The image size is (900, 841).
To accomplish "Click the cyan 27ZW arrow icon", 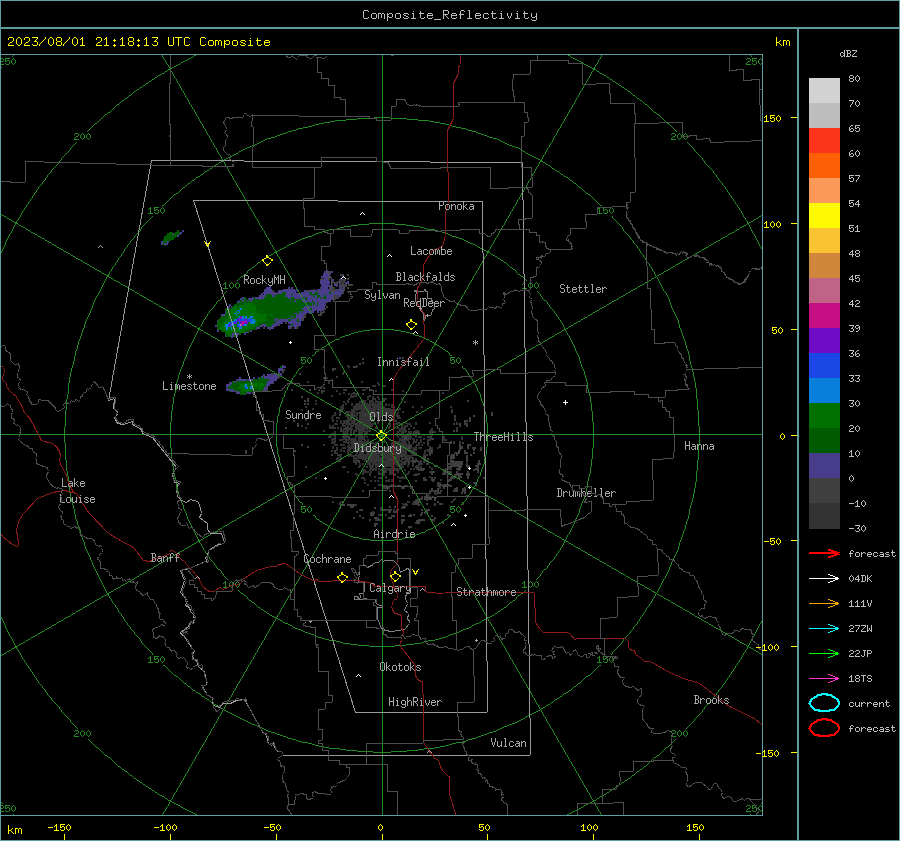I will click(x=824, y=628).
